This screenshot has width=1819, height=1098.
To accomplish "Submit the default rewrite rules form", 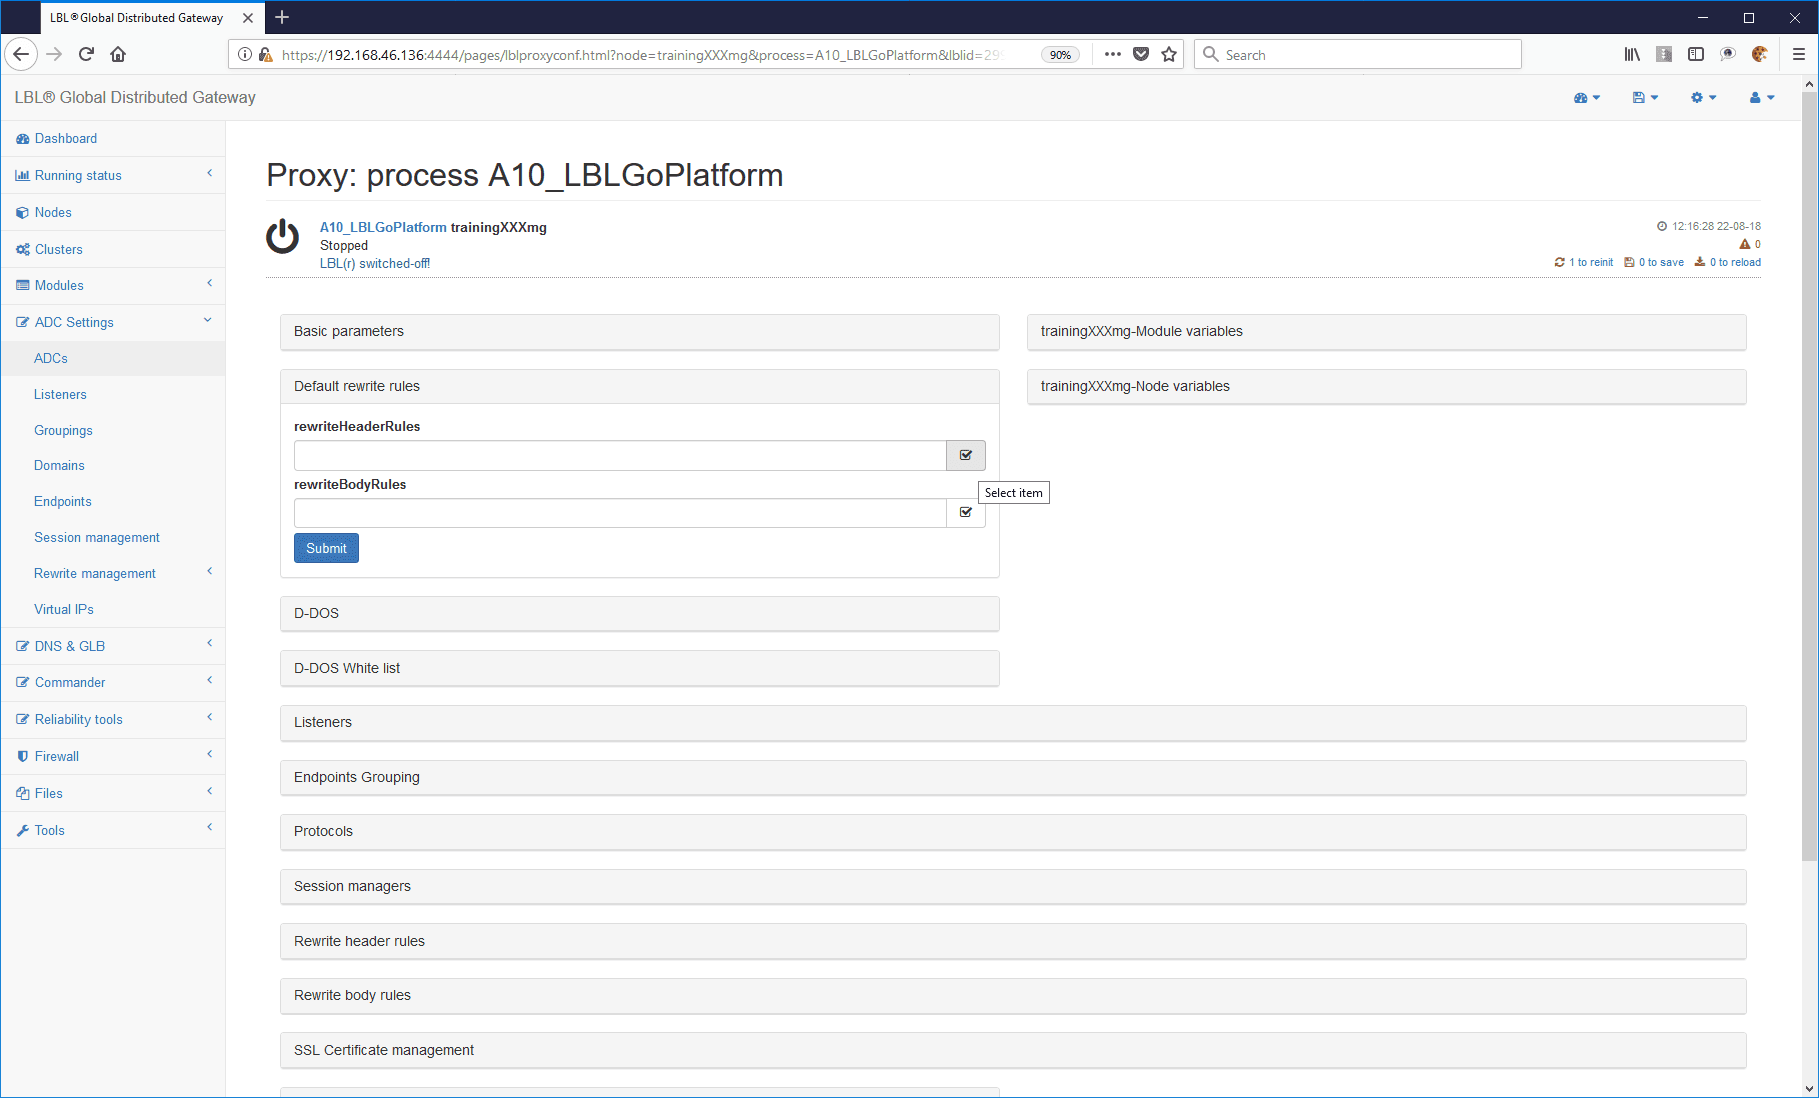I will tap(326, 548).
